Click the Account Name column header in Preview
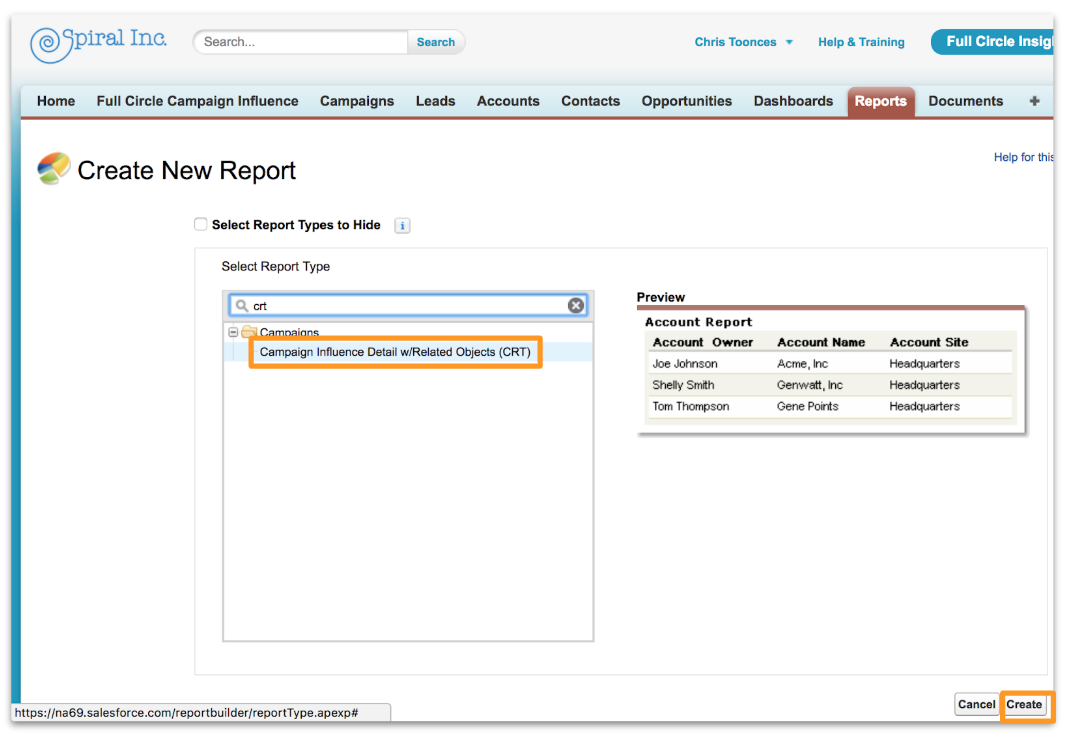 (821, 342)
